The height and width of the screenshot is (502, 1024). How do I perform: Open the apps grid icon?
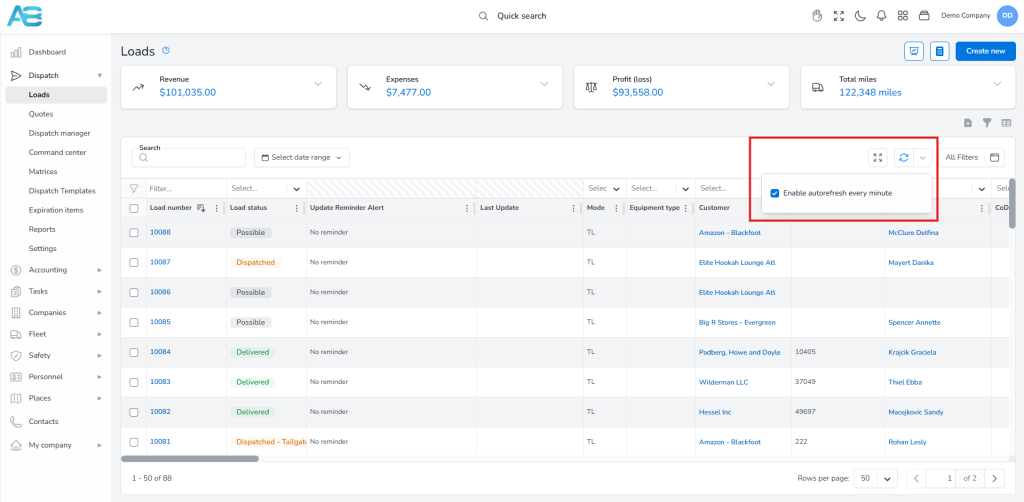[x=903, y=16]
